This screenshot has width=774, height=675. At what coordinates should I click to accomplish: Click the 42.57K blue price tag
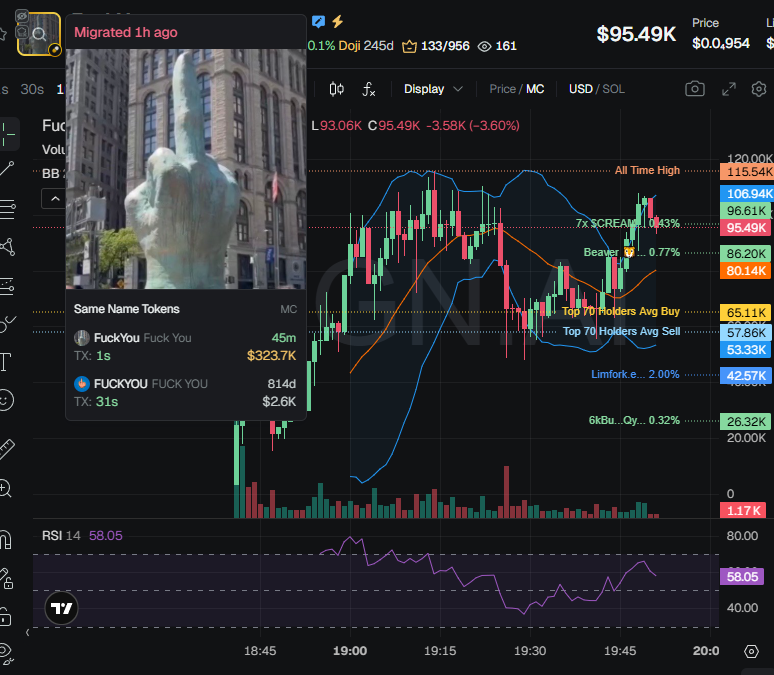(746, 375)
